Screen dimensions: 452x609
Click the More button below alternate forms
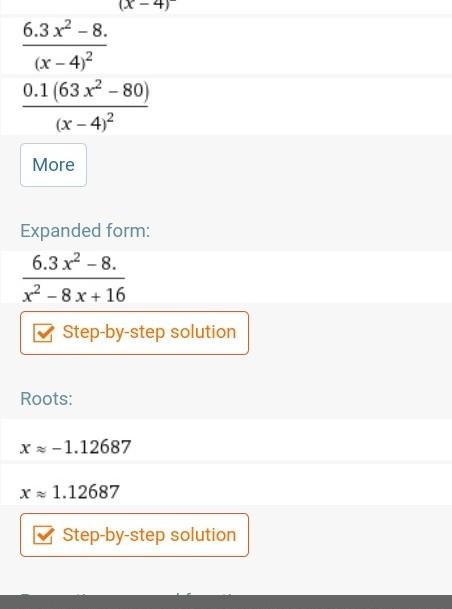coord(54,165)
